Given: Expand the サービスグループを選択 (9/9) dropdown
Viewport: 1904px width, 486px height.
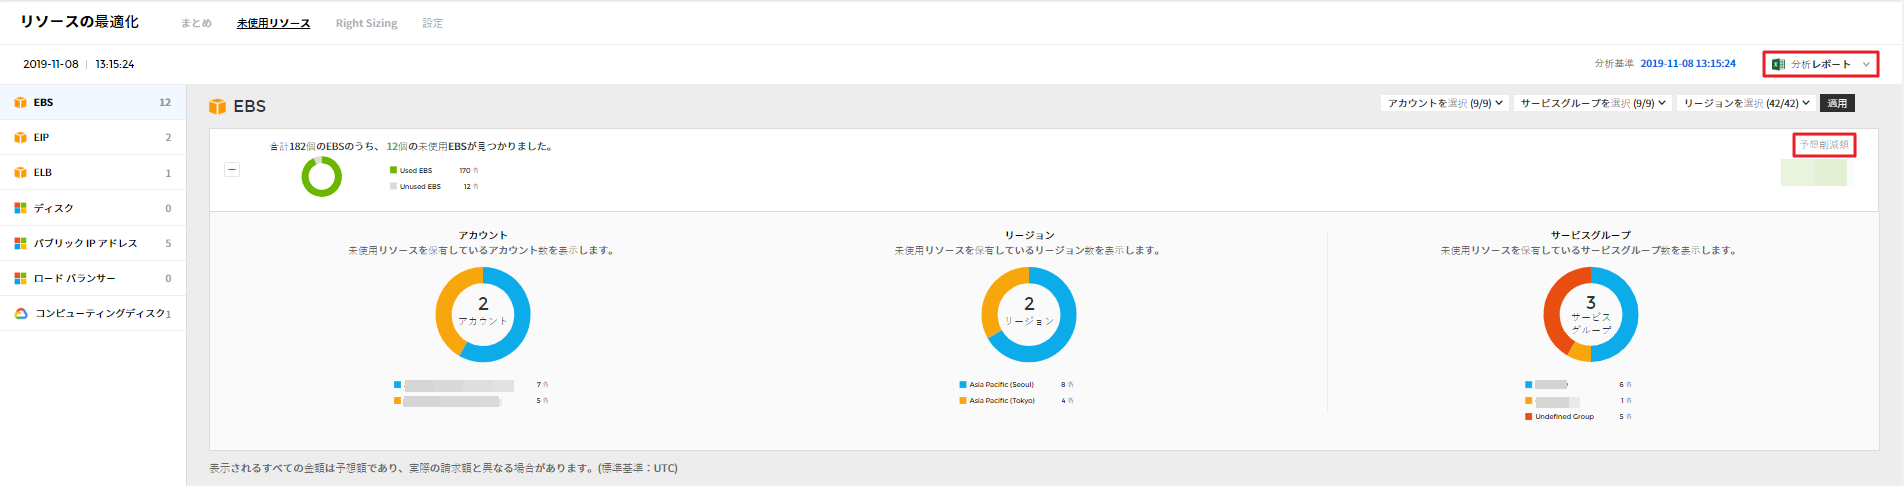Looking at the screenshot, I should [1593, 103].
